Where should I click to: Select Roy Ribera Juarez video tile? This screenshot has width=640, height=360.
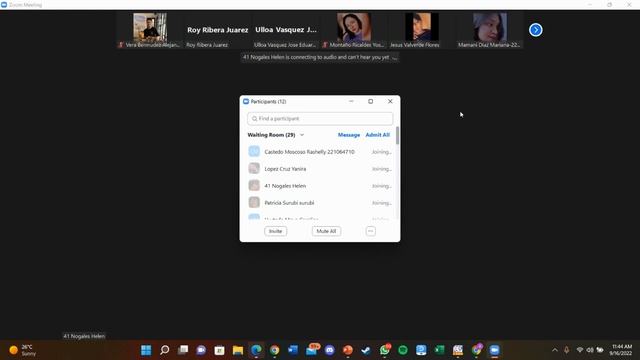(218, 30)
